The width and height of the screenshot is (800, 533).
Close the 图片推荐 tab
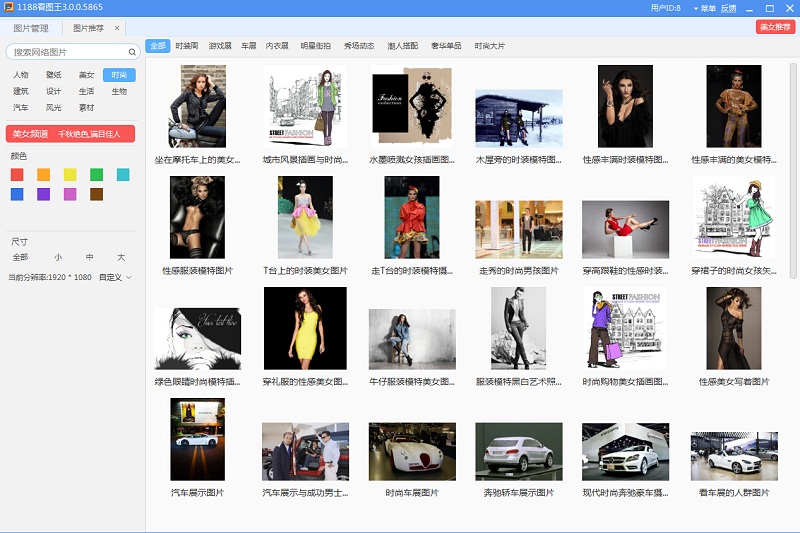click(x=117, y=28)
